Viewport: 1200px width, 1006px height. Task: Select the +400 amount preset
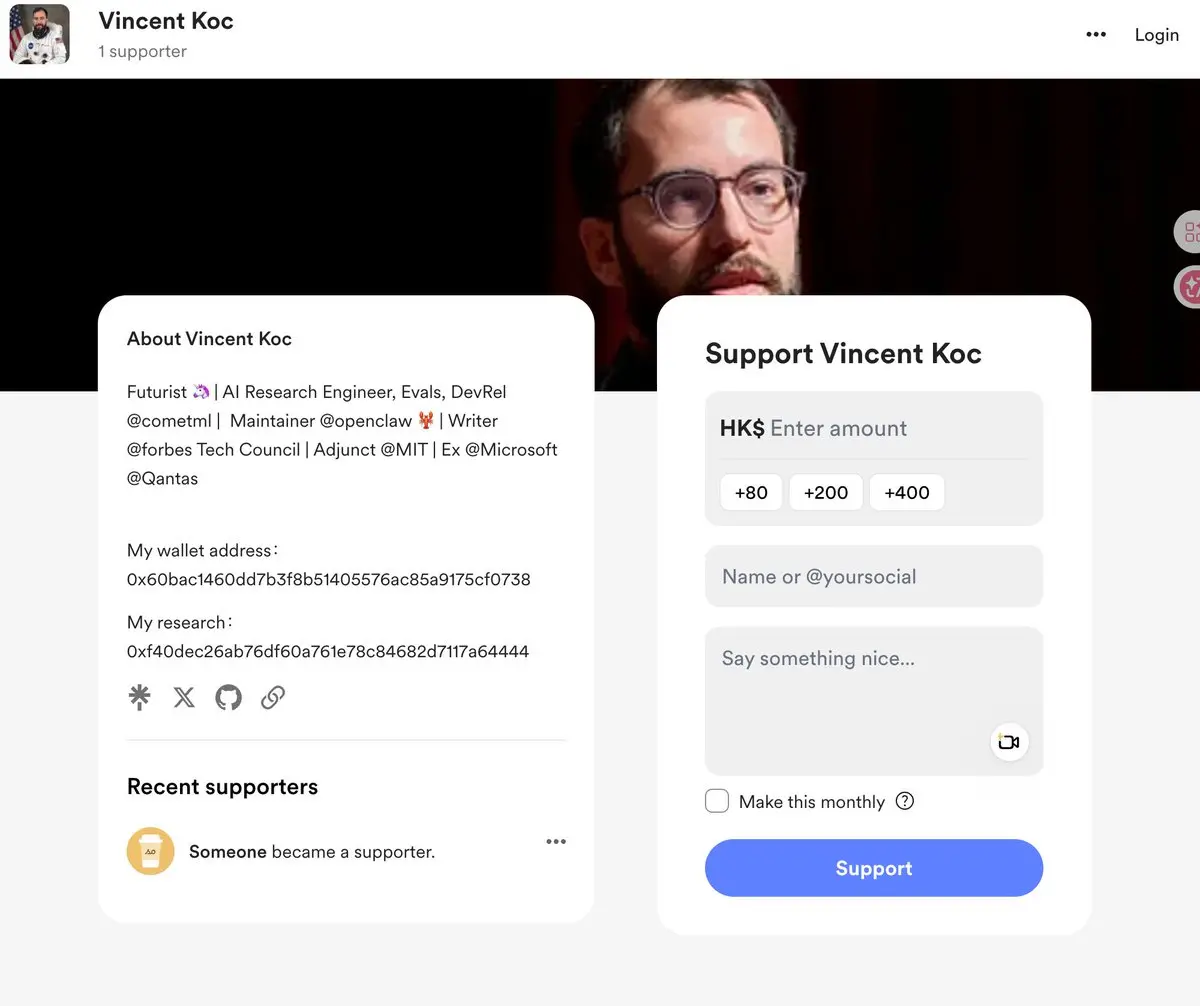907,492
